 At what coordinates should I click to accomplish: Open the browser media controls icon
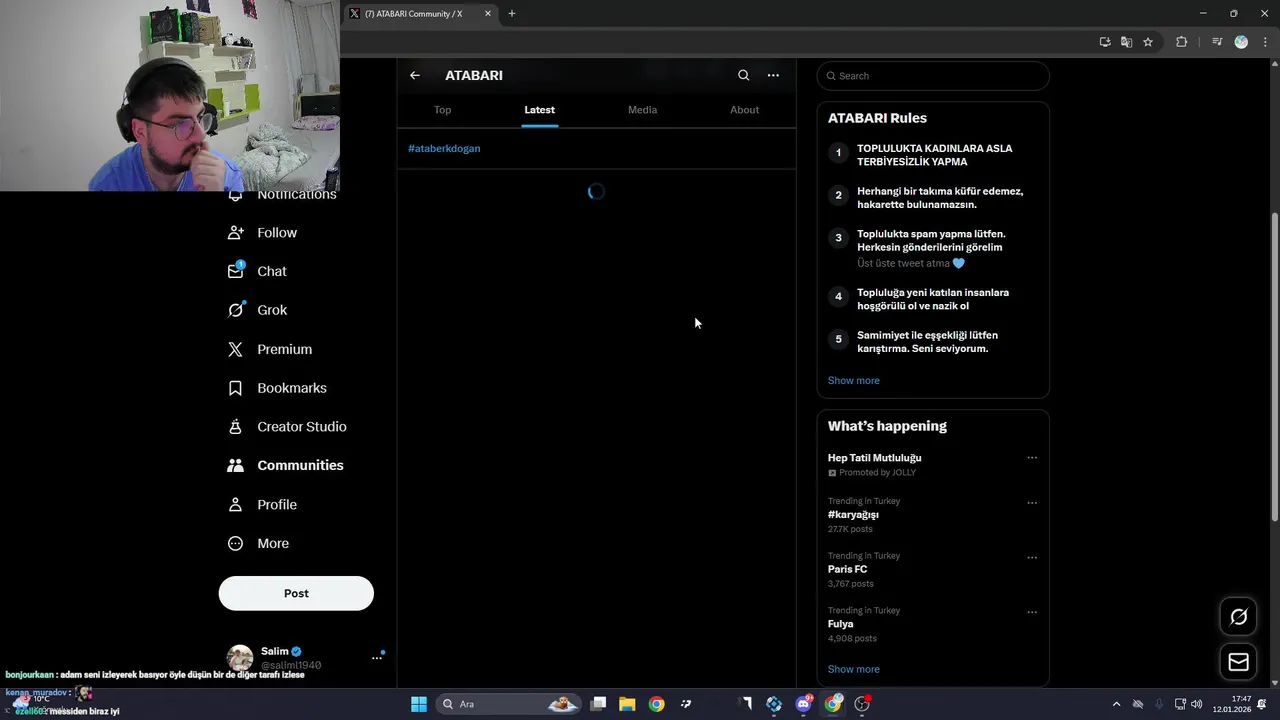(x=1217, y=42)
